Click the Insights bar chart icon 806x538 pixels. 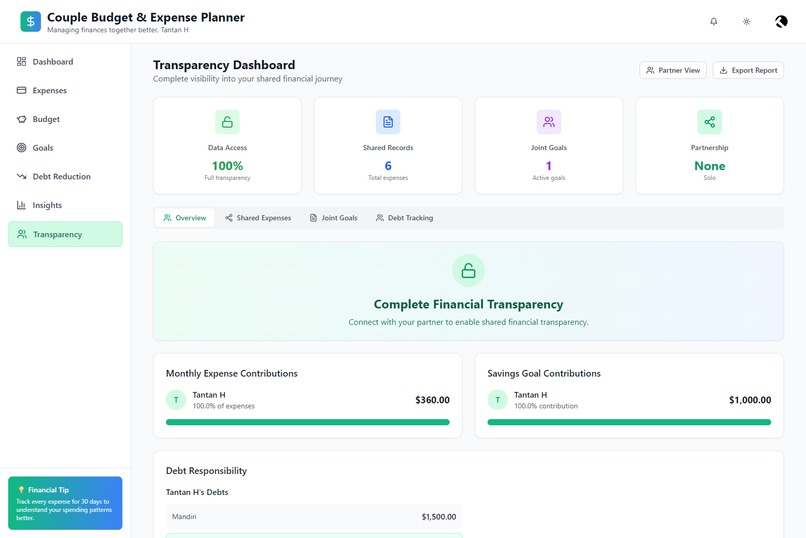tap(21, 205)
